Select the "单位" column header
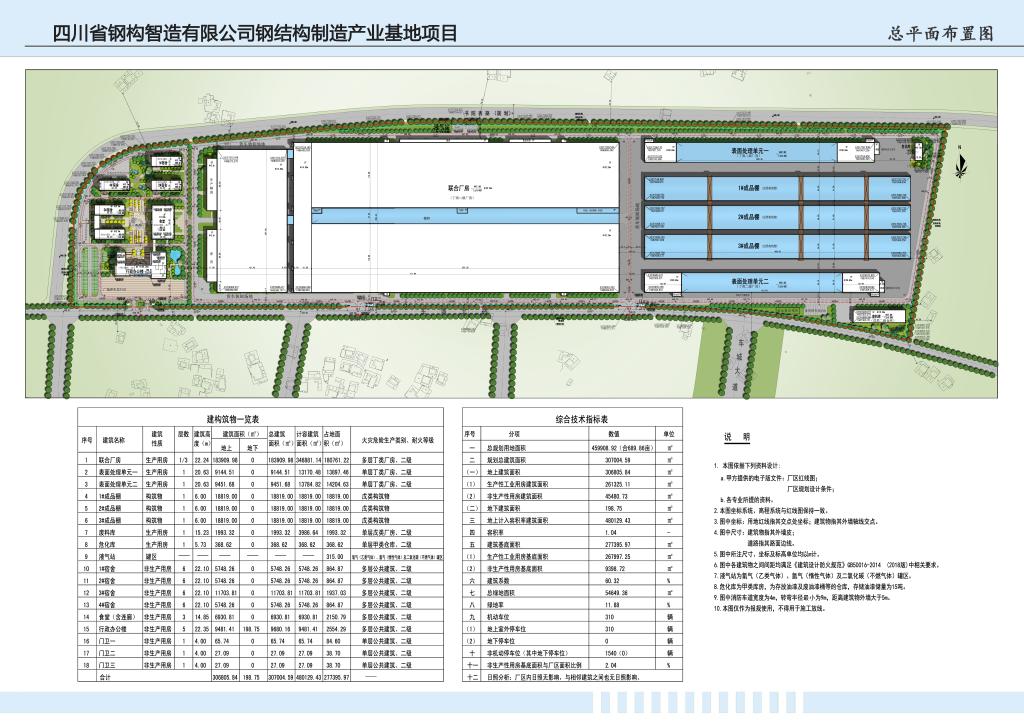 pyautogui.click(x=669, y=434)
